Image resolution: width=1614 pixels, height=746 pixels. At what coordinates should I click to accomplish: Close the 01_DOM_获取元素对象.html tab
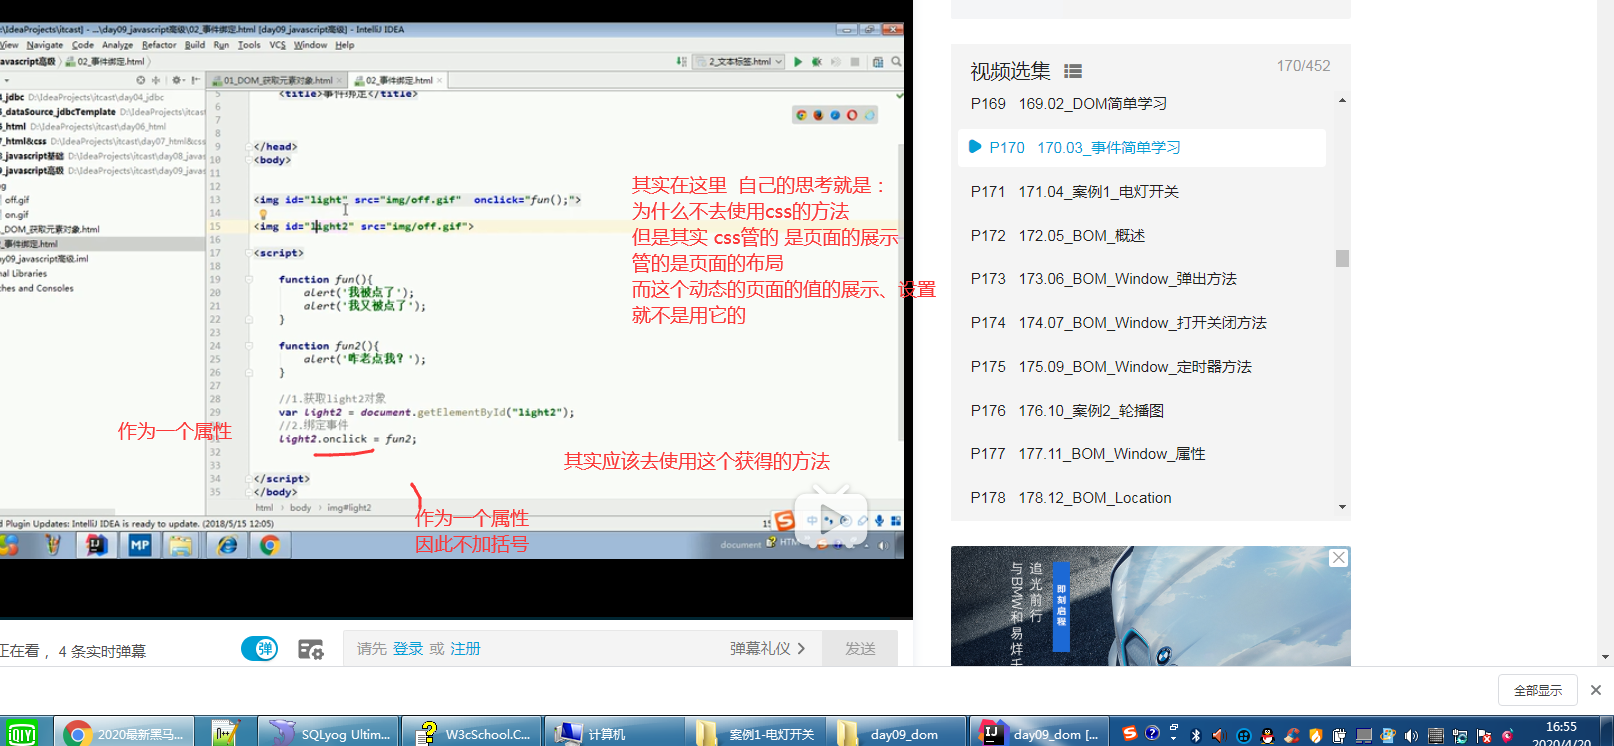pos(340,80)
